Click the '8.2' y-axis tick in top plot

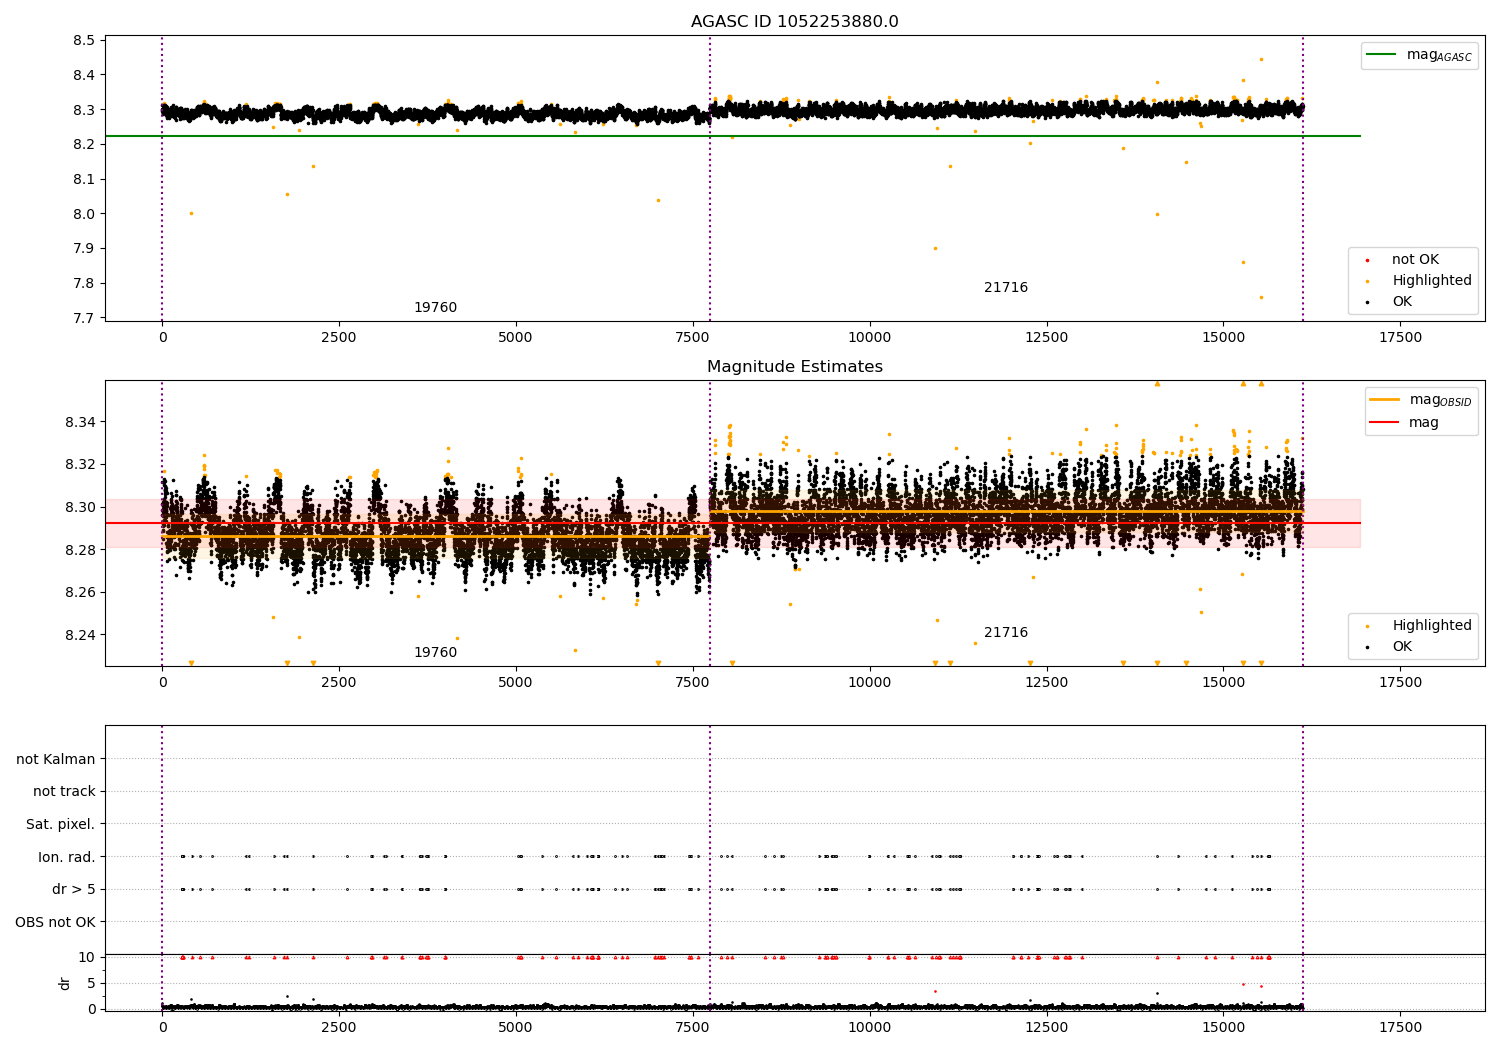pyautogui.click(x=84, y=145)
